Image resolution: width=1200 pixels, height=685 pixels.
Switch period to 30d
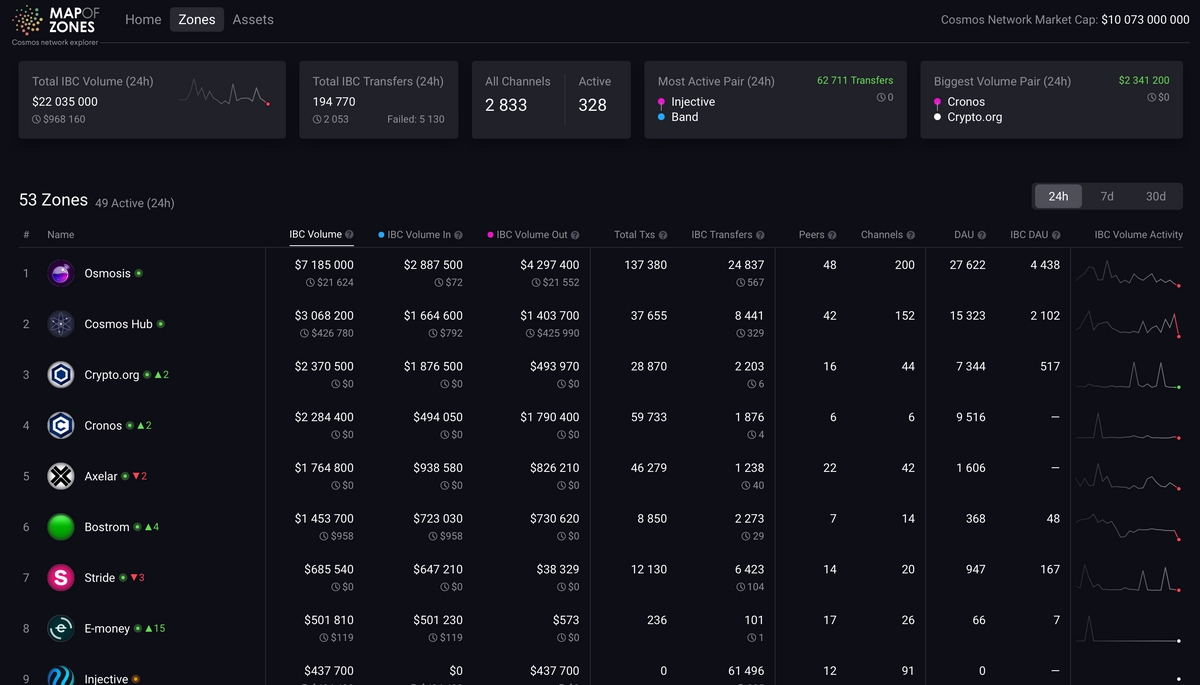click(1156, 196)
